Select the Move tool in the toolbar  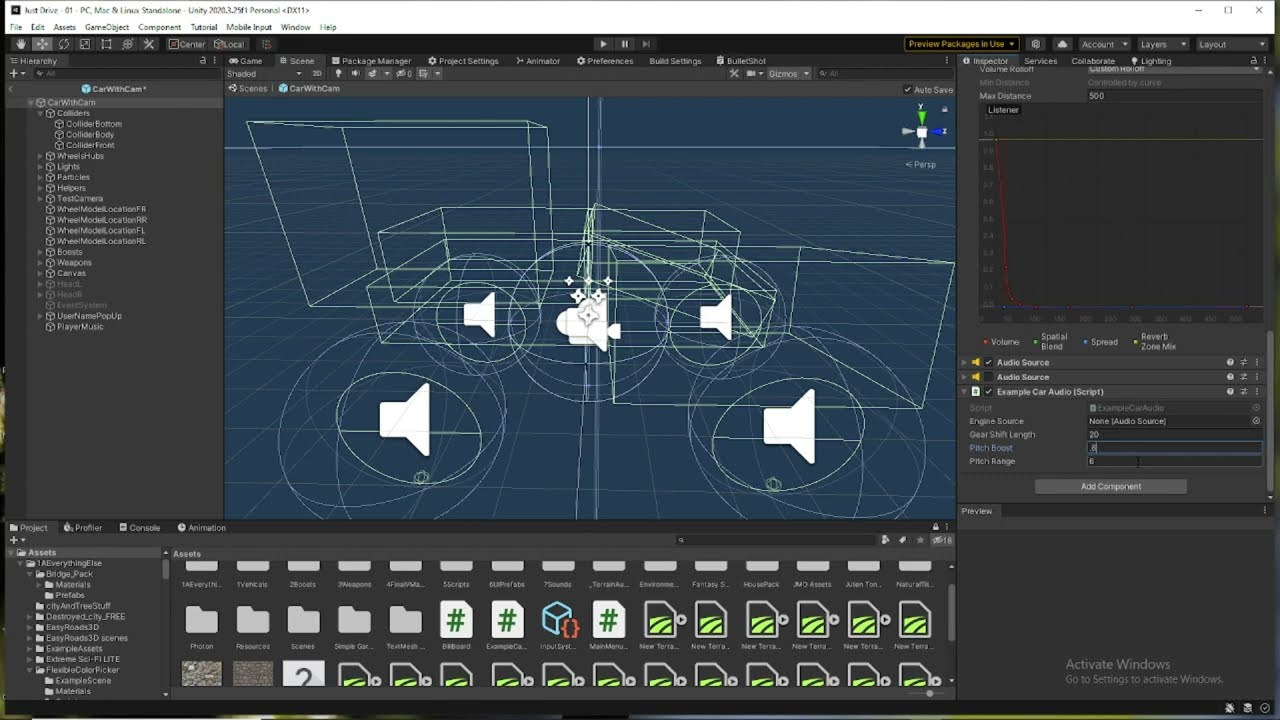pyautogui.click(x=43, y=44)
